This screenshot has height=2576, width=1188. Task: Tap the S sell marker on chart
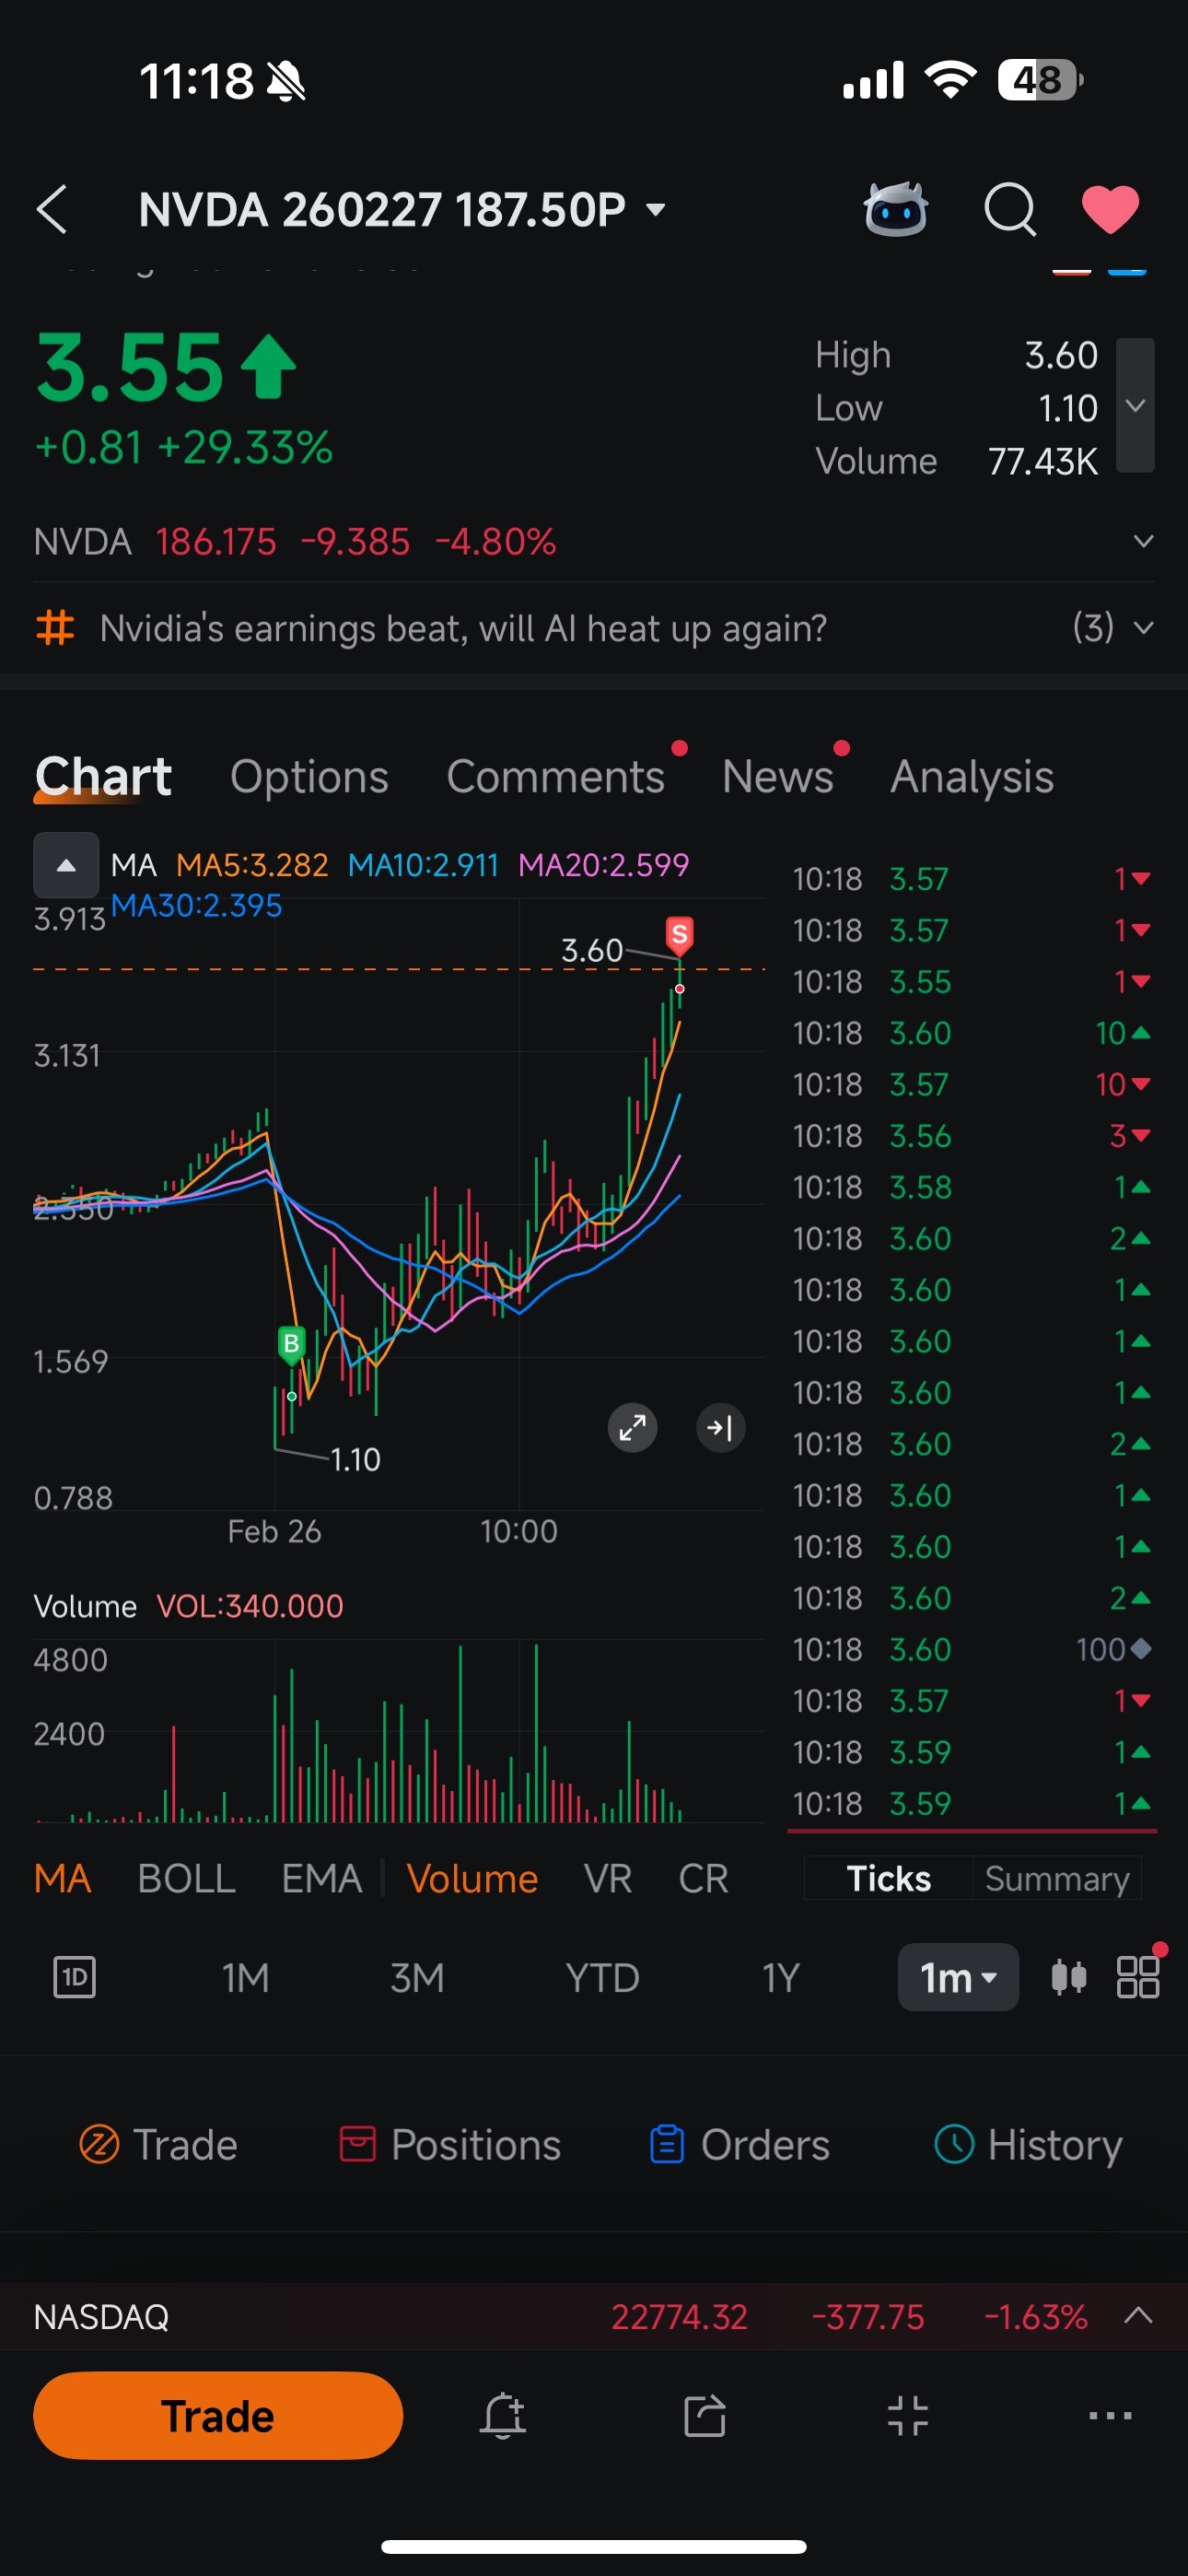pyautogui.click(x=679, y=935)
